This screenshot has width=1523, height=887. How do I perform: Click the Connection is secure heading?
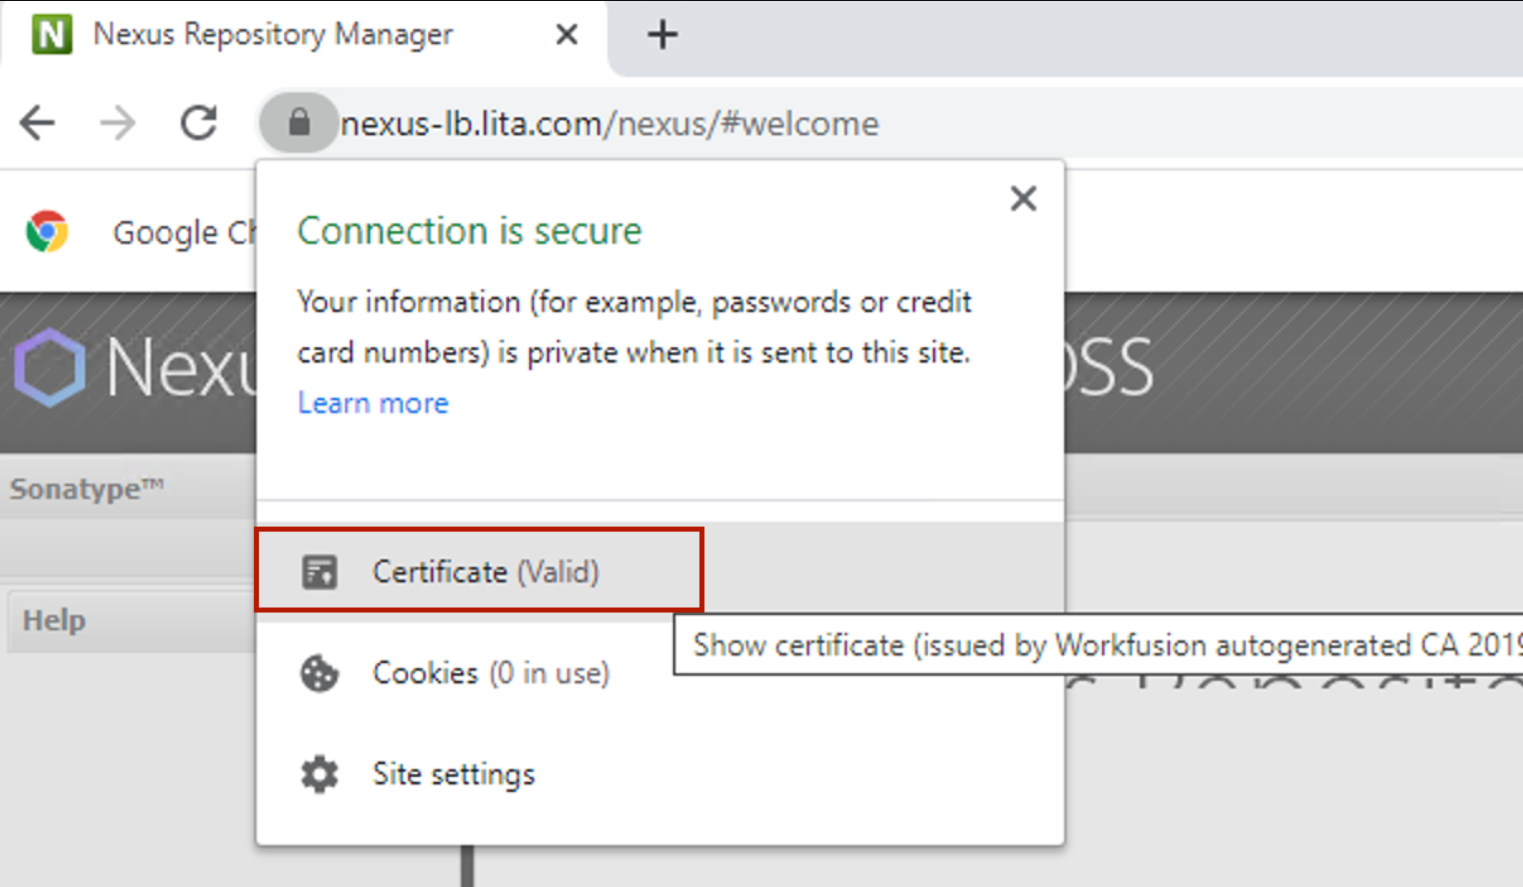coord(470,231)
